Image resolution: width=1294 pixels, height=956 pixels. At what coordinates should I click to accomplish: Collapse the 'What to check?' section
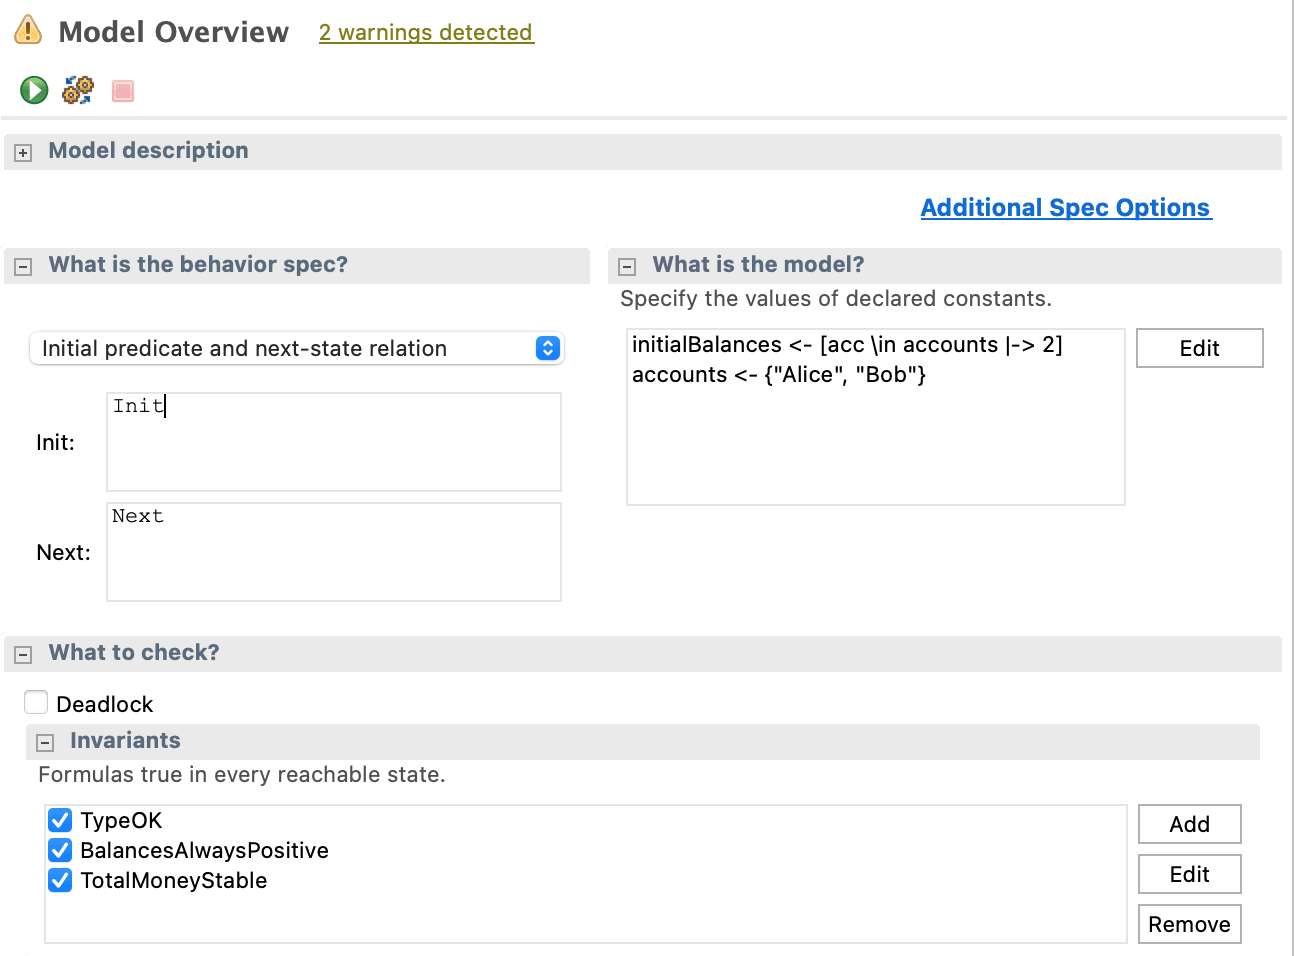(23, 654)
